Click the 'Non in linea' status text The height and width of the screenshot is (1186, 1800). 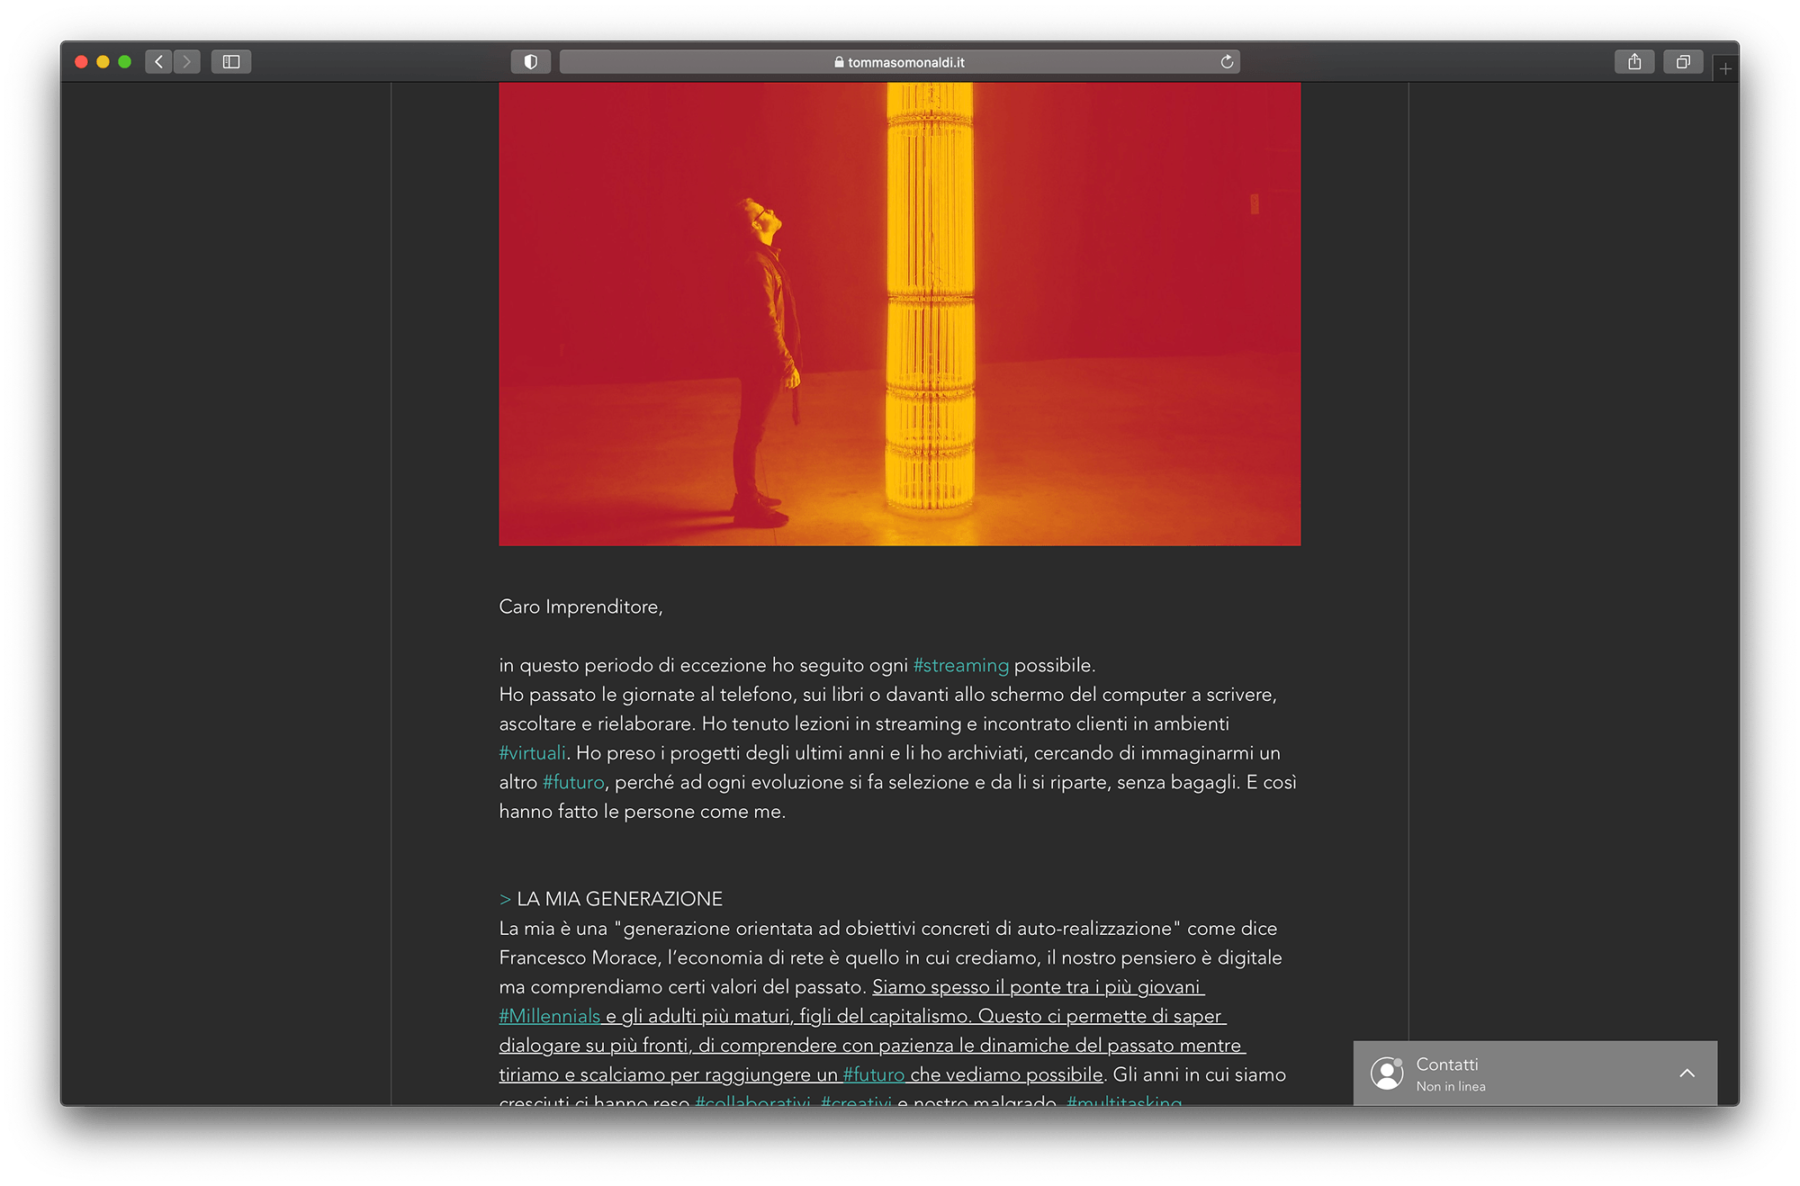(1450, 1086)
